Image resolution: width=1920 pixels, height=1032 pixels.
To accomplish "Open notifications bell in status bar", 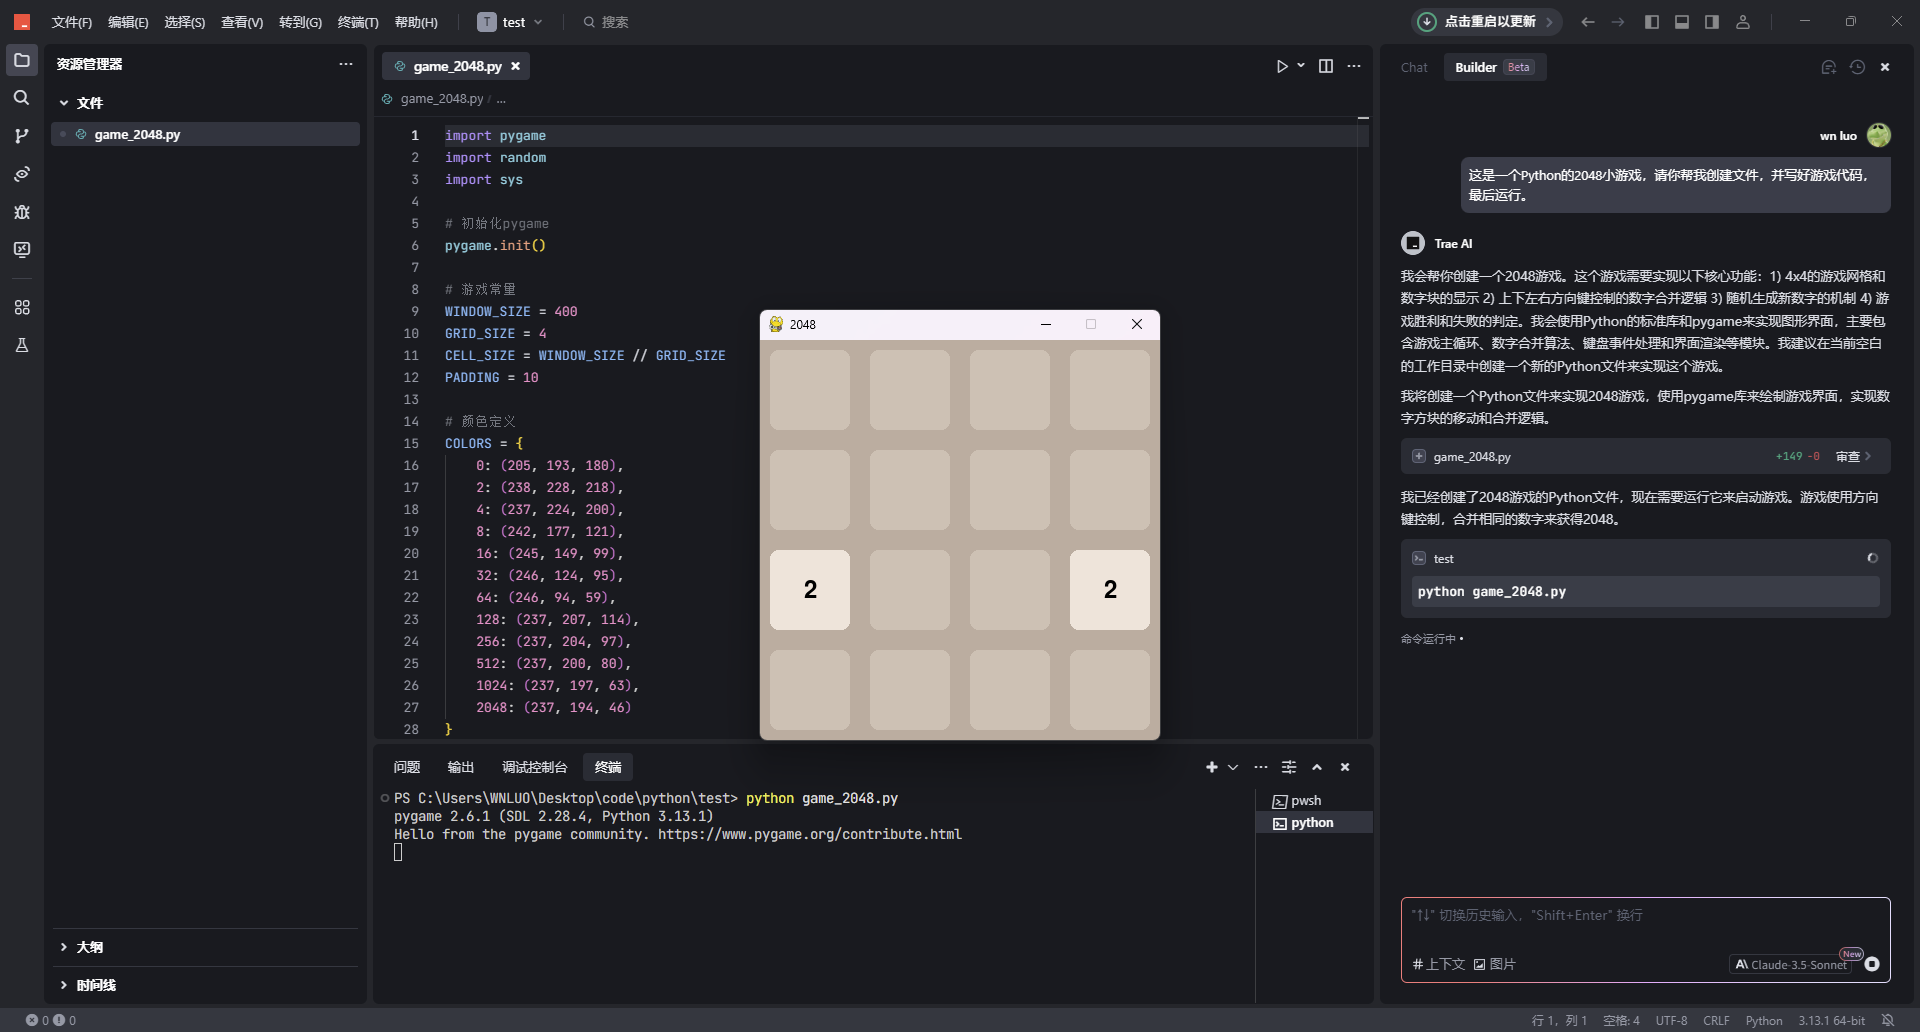I will [1888, 1020].
